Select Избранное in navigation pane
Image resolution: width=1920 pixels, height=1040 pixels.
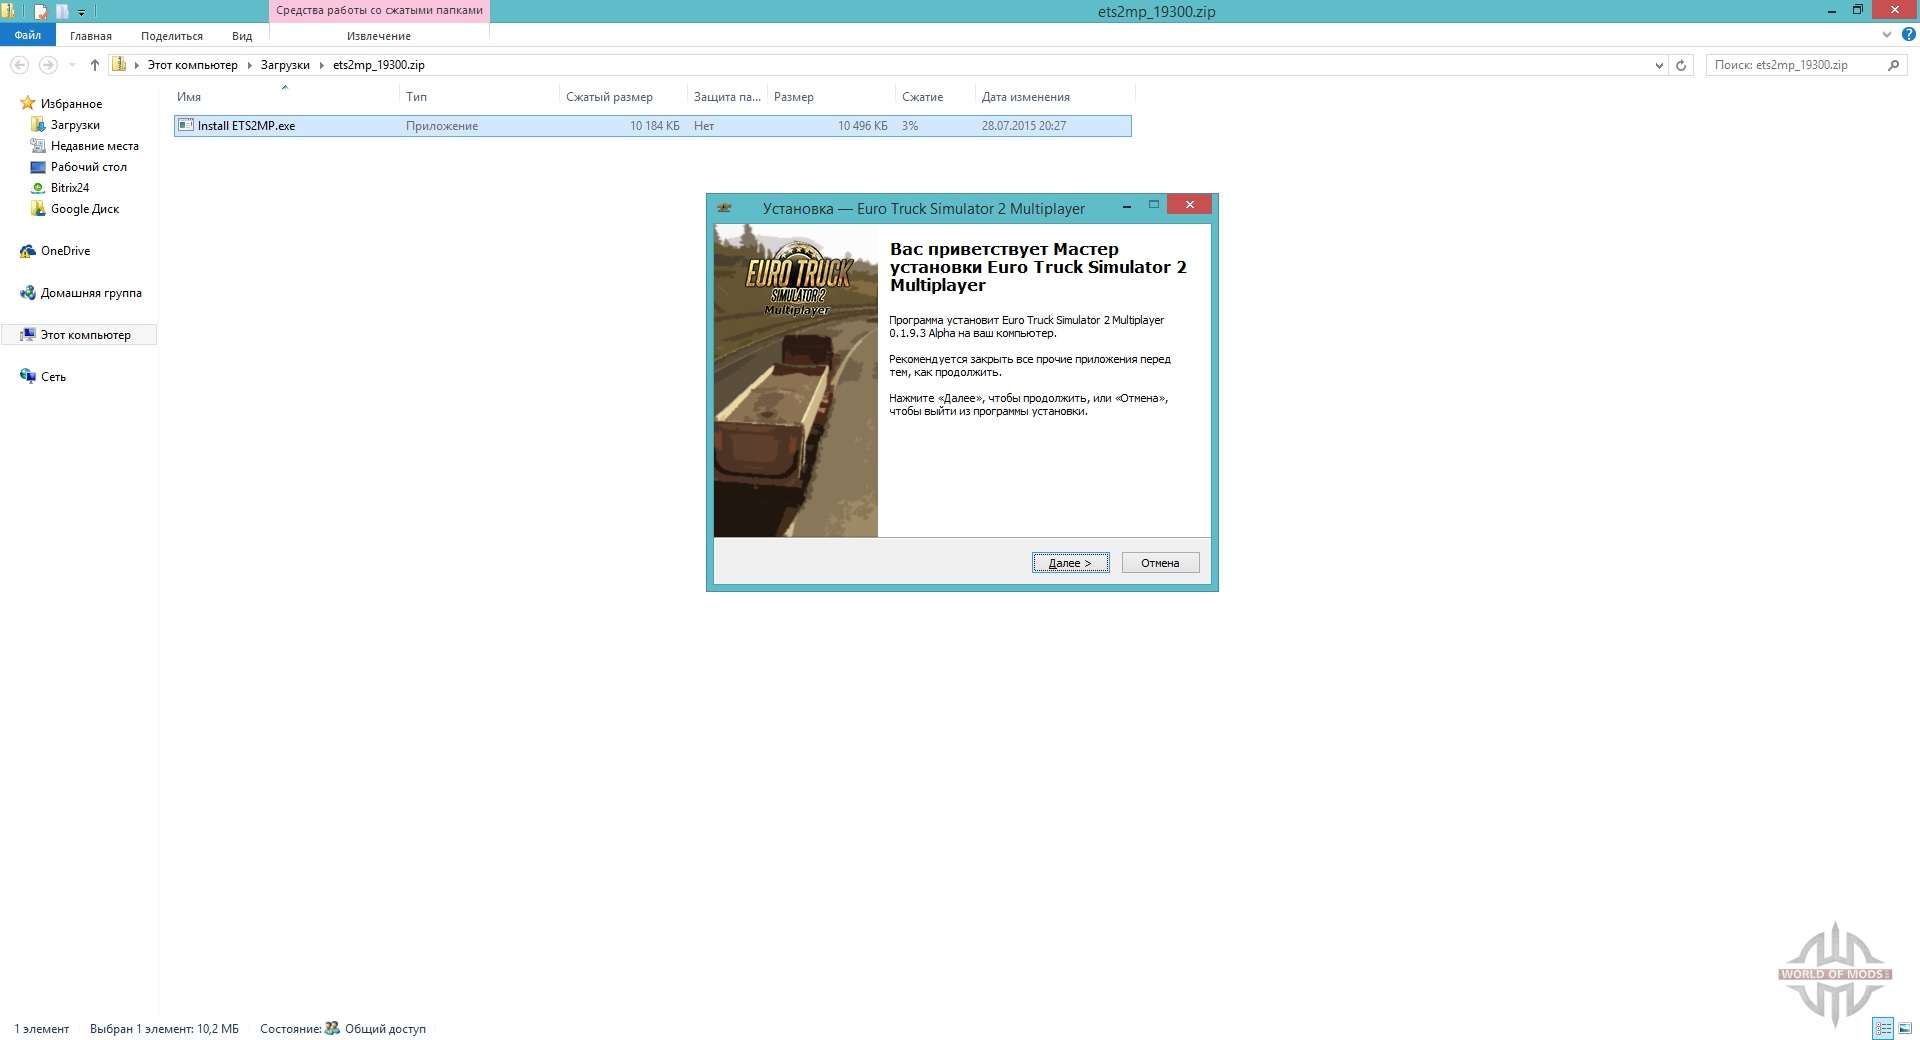pyautogui.click(x=71, y=104)
